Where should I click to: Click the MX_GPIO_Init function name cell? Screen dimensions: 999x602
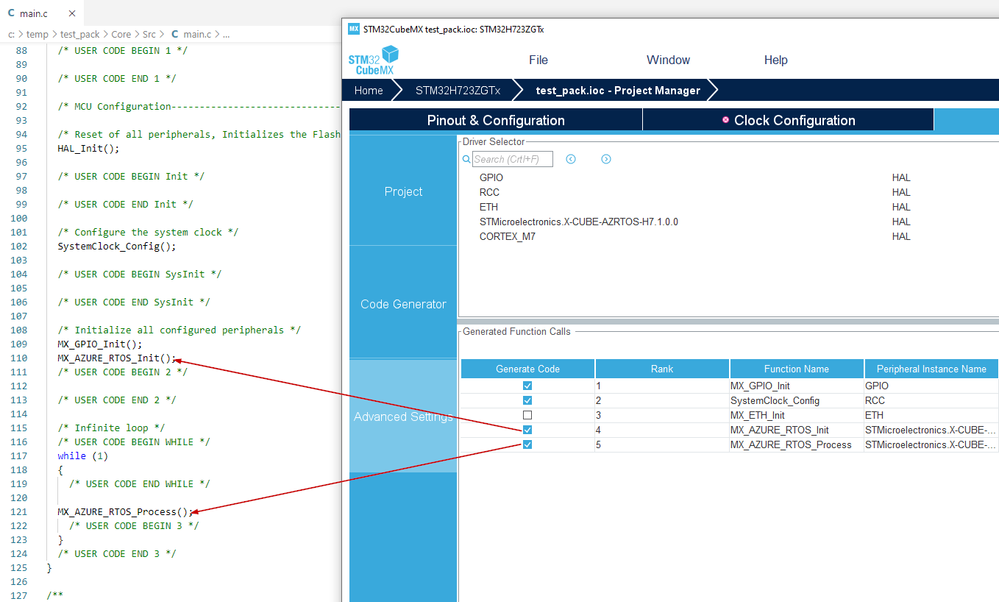[796, 386]
